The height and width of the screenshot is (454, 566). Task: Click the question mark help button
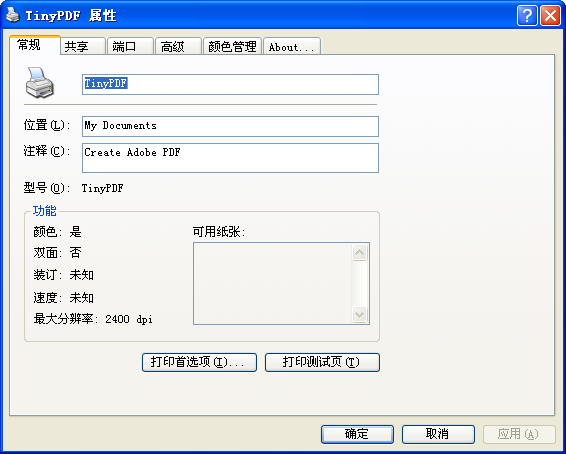tap(527, 16)
